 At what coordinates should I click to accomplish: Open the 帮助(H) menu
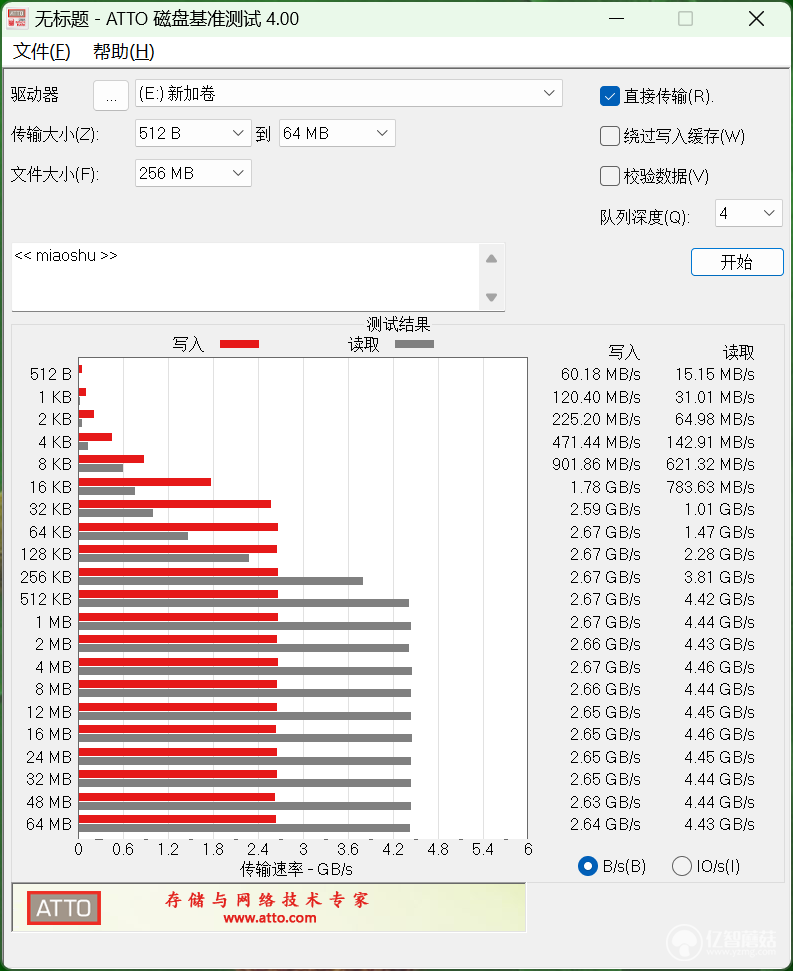pyautogui.click(x=123, y=51)
